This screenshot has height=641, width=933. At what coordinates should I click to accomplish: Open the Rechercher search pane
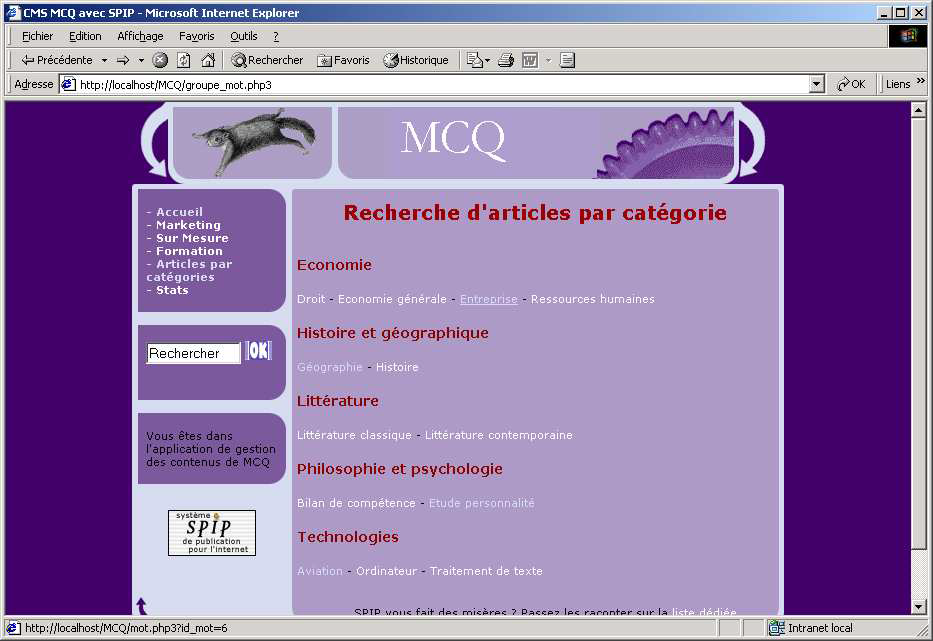267,60
